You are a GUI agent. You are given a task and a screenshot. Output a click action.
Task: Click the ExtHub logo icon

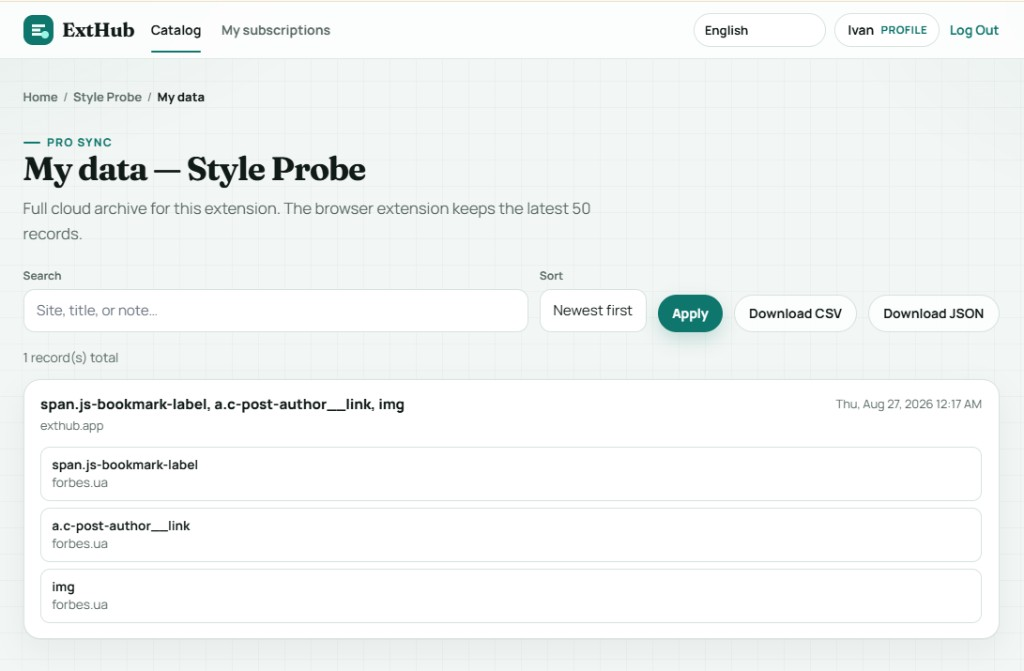tap(39, 30)
